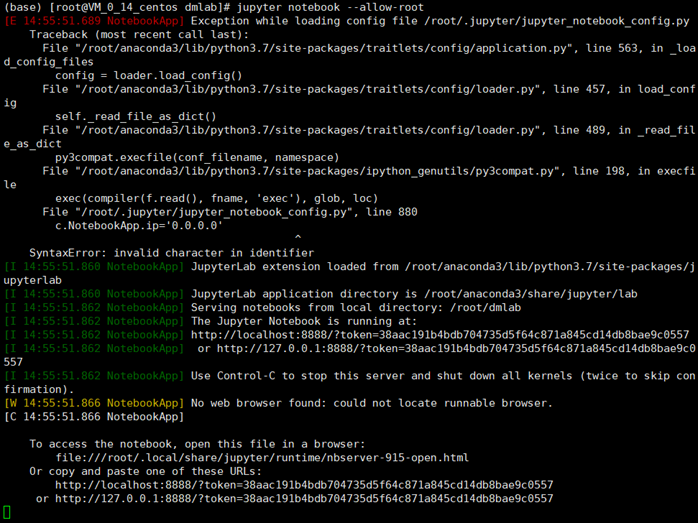Click 'Use Control-C to stop this server' line

click(x=349, y=382)
